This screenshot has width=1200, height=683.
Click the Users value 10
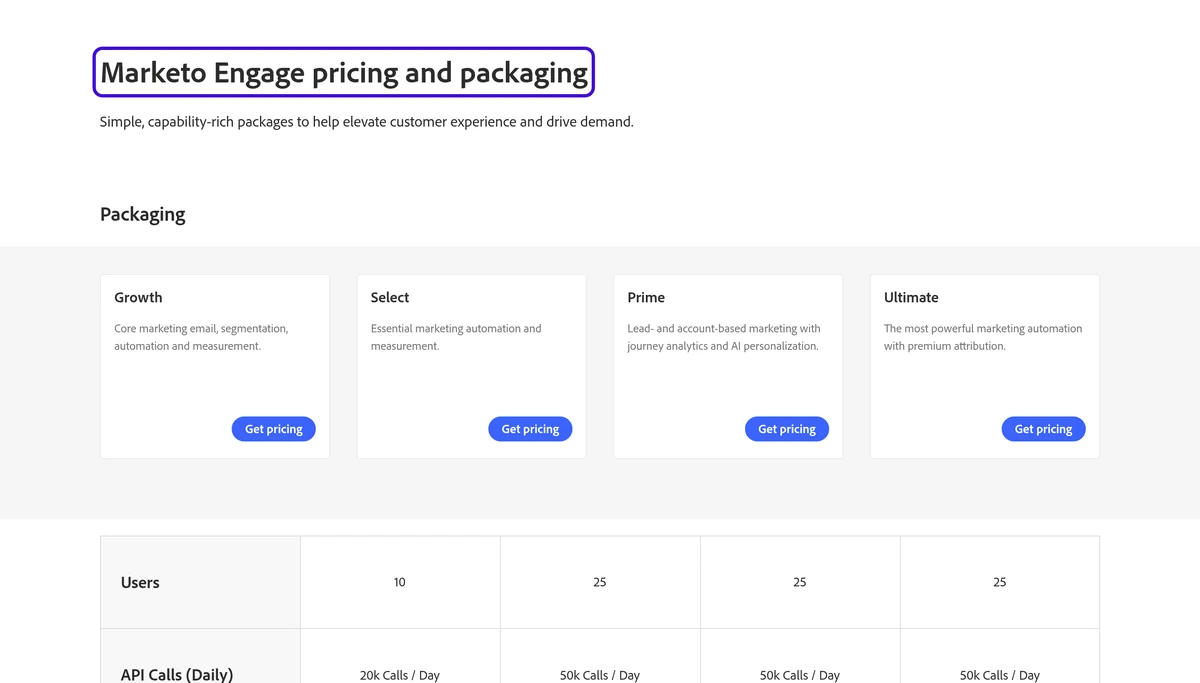(400, 582)
